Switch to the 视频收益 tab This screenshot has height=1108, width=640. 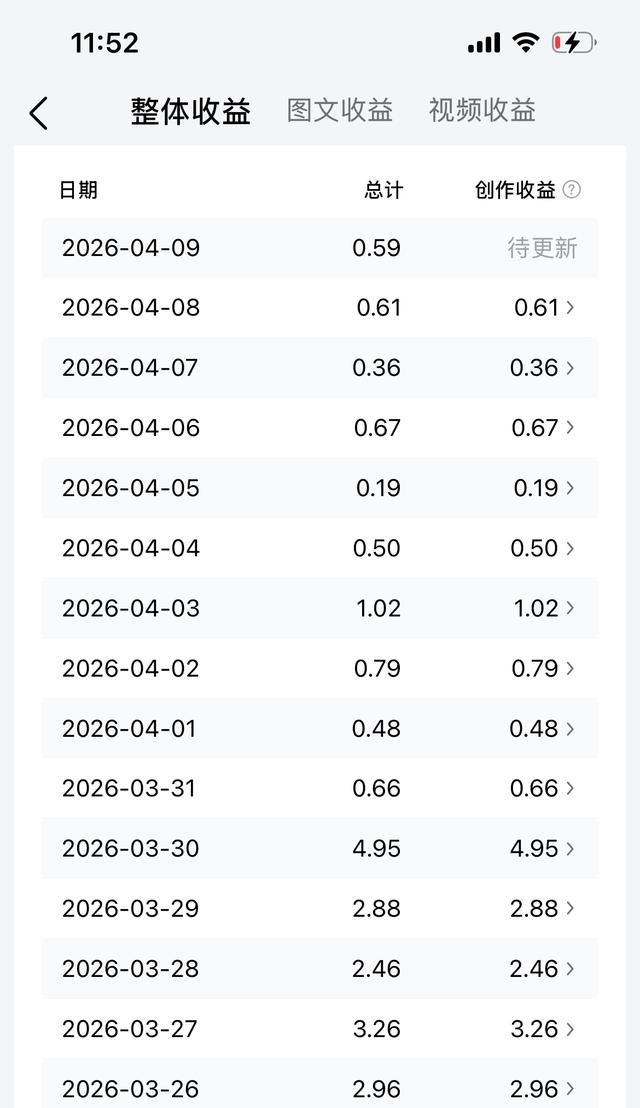pyautogui.click(x=482, y=110)
